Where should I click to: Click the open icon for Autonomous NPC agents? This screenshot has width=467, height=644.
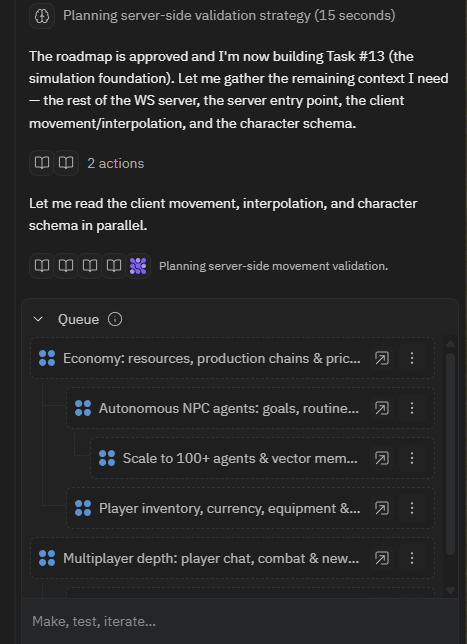[382, 408]
